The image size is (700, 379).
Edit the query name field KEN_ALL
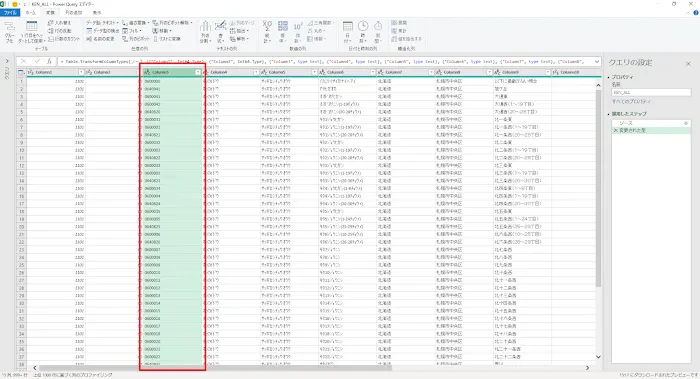(651, 92)
